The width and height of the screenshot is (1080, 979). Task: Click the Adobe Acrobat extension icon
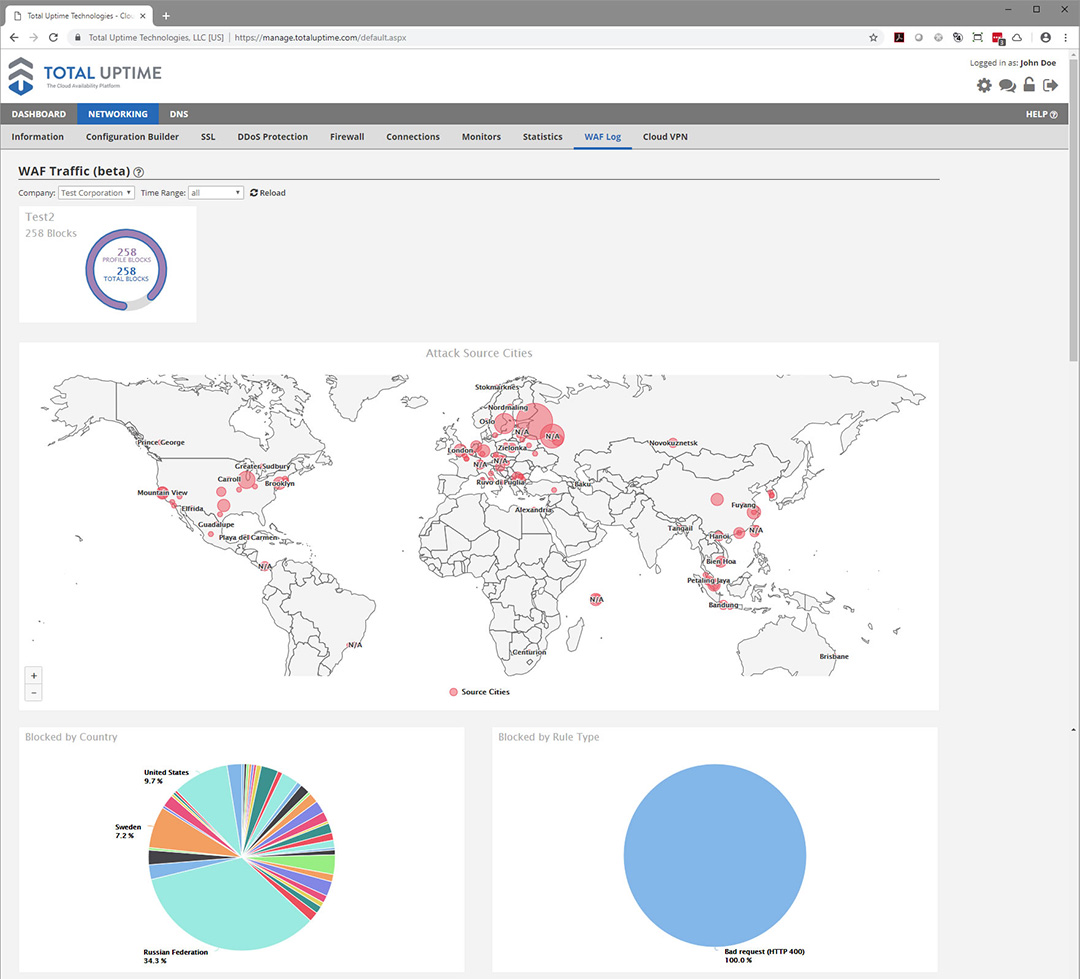pyautogui.click(x=899, y=37)
